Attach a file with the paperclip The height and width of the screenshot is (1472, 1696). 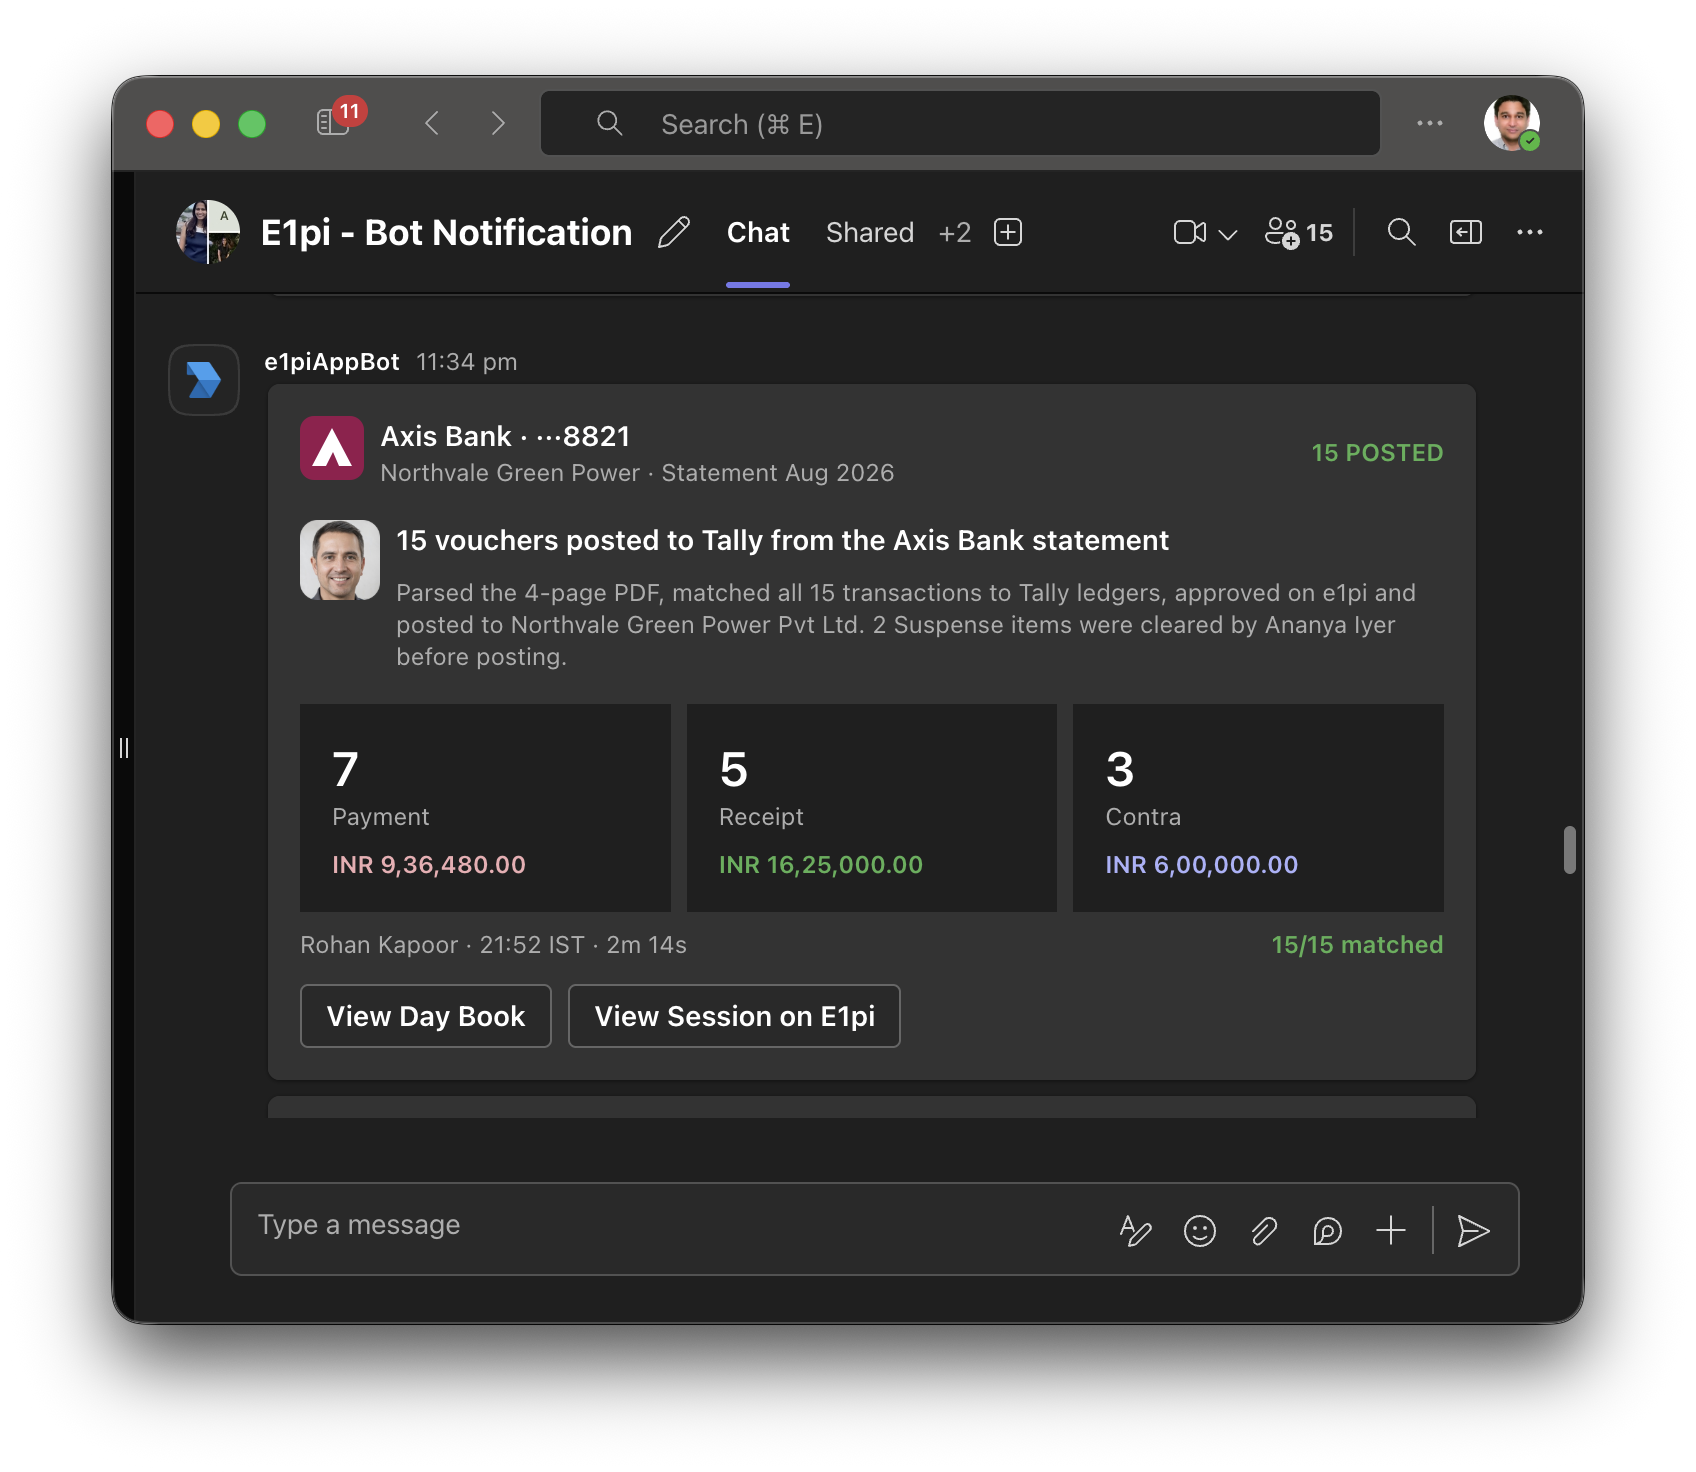1264,1230
